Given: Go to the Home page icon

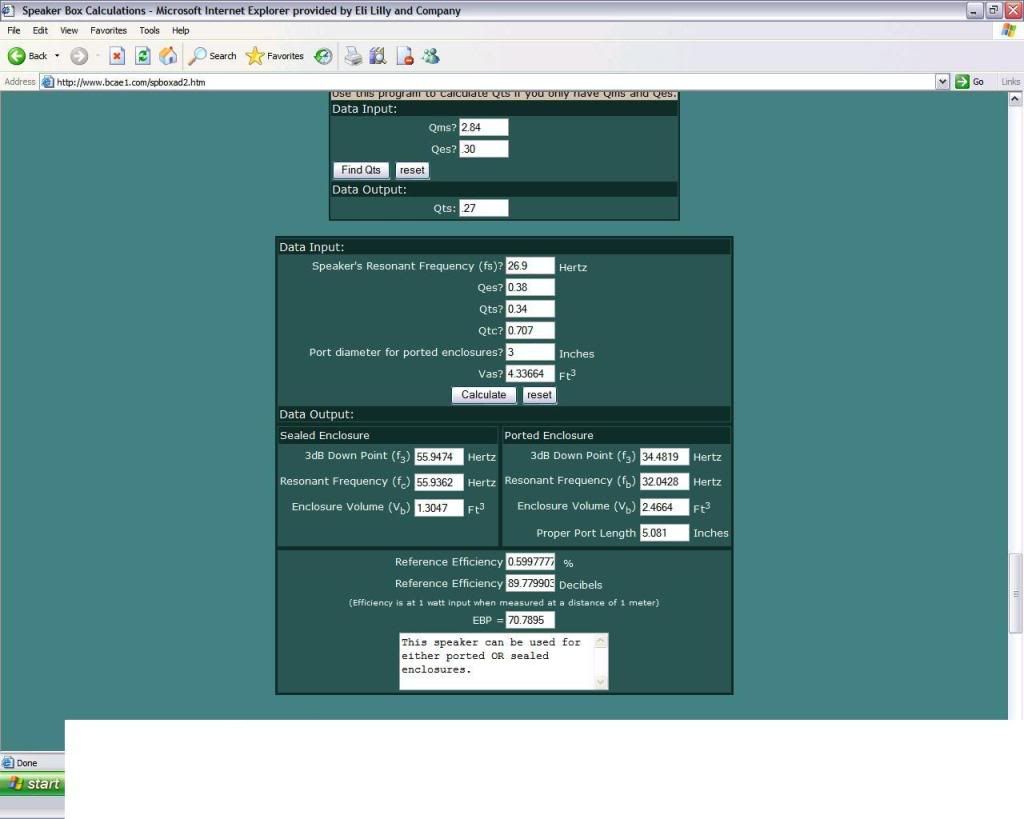Looking at the screenshot, I should [x=168, y=56].
